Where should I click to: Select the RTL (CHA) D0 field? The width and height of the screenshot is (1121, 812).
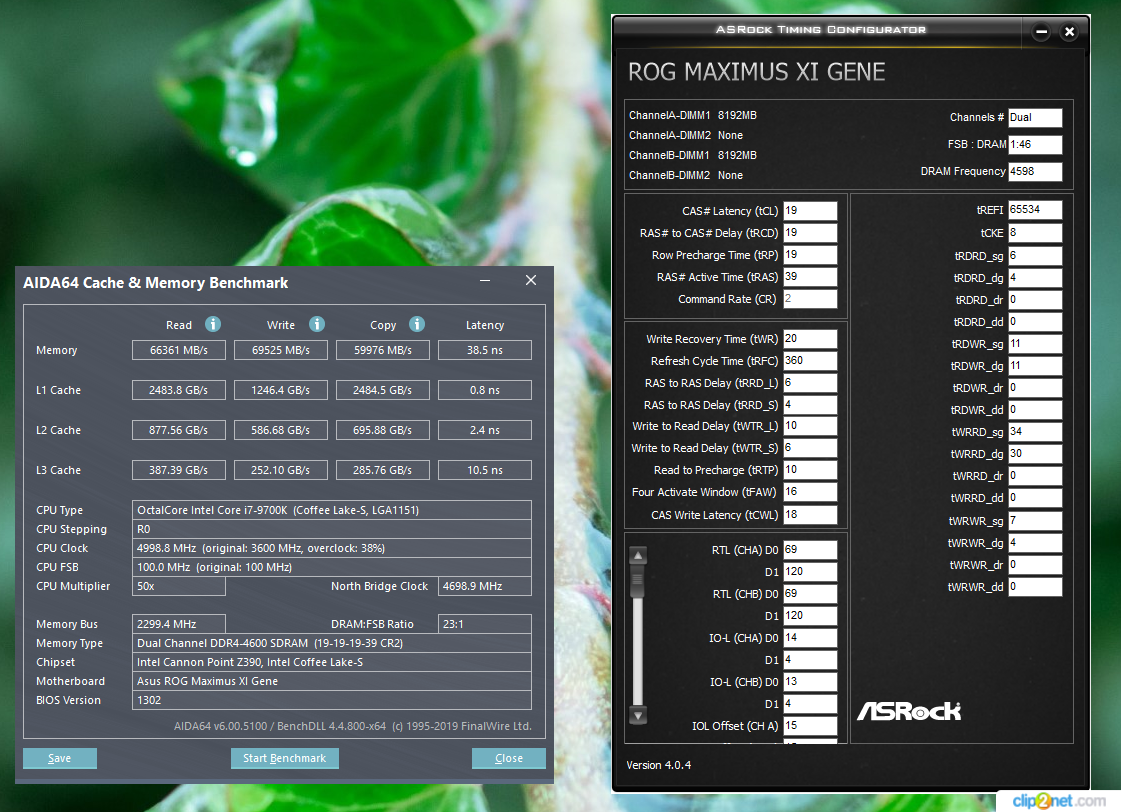[x=810, y=550]
